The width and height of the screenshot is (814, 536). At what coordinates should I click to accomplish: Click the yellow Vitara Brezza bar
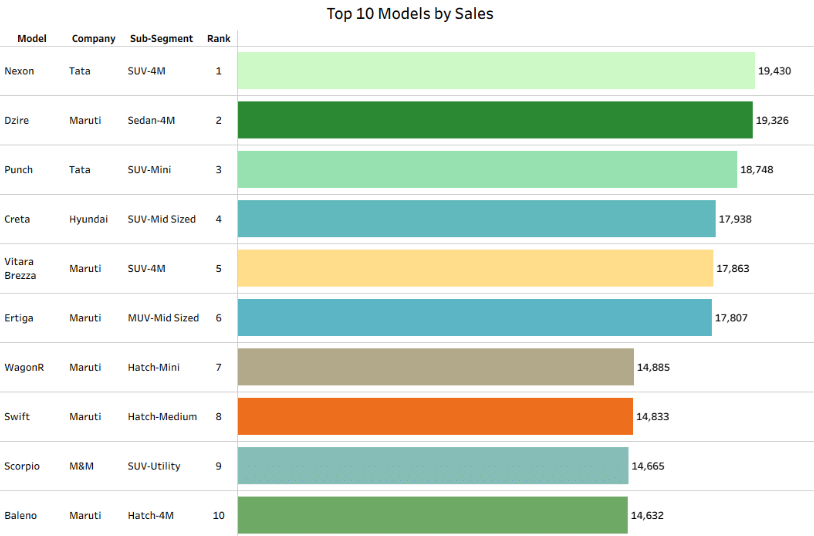(x=475, y=268)
